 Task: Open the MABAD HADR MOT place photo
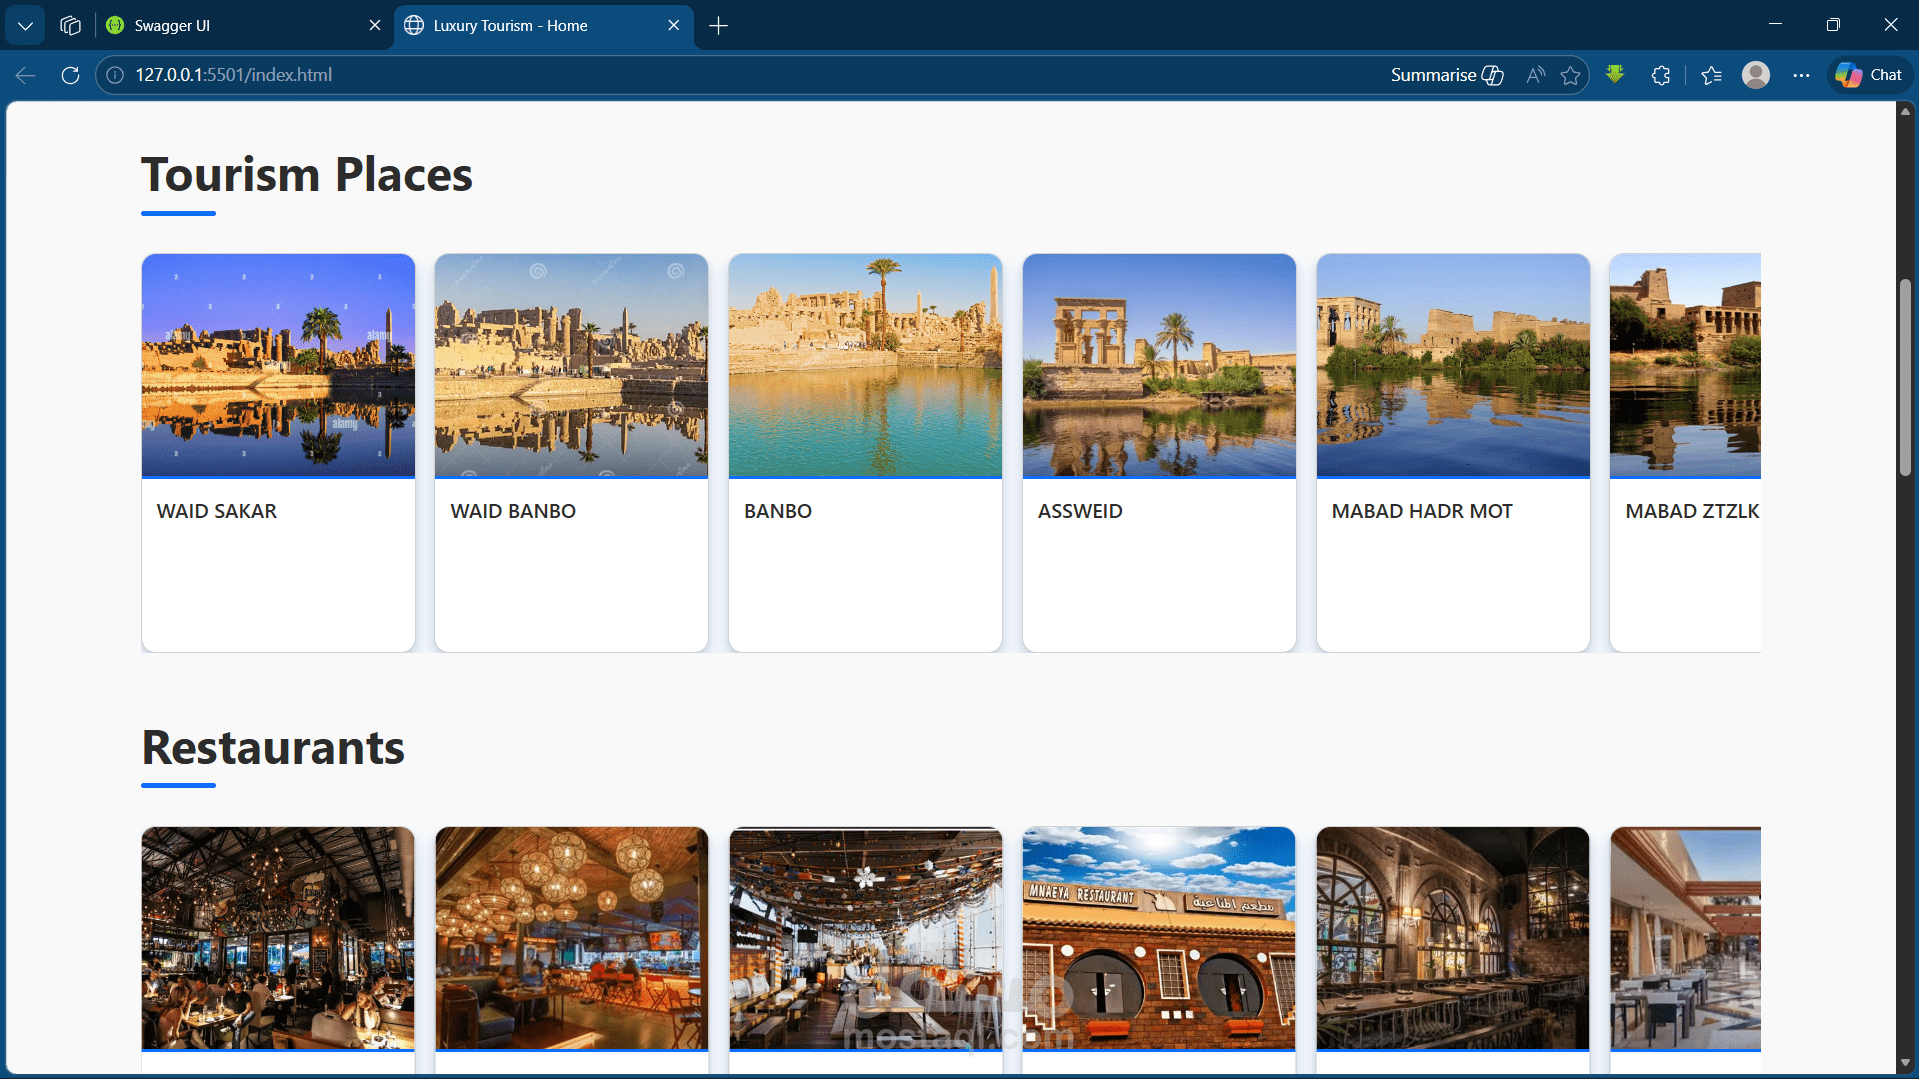[1453, 365]
